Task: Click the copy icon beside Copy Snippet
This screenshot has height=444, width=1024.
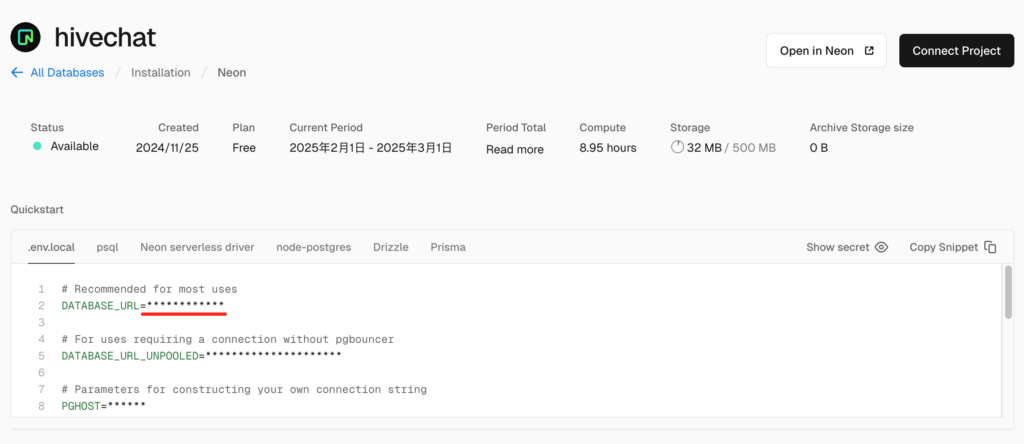Action: coord(990,247)
